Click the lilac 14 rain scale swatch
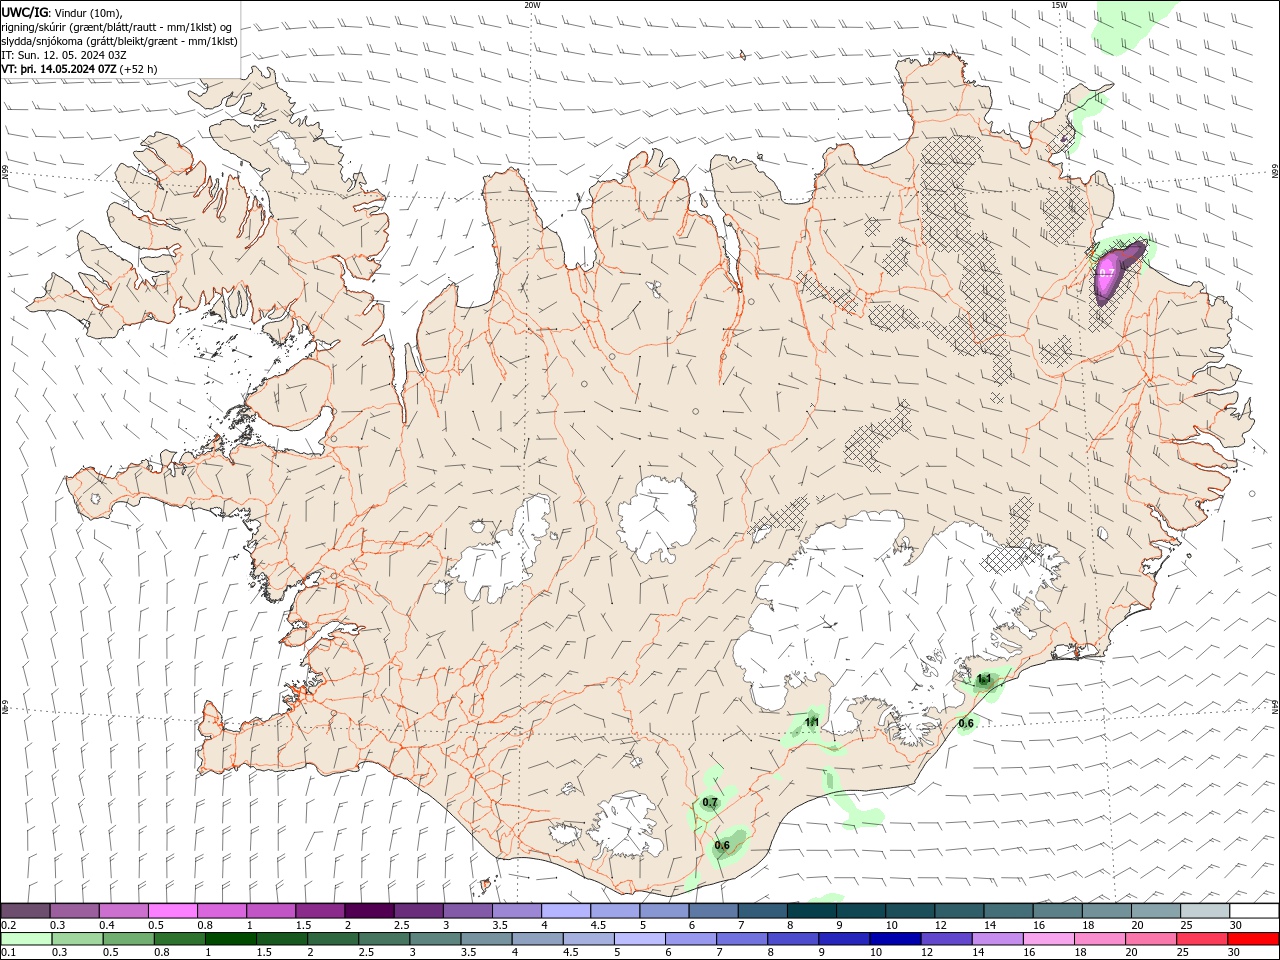Viewport: 1280px width, 960px height. point(997,939)
